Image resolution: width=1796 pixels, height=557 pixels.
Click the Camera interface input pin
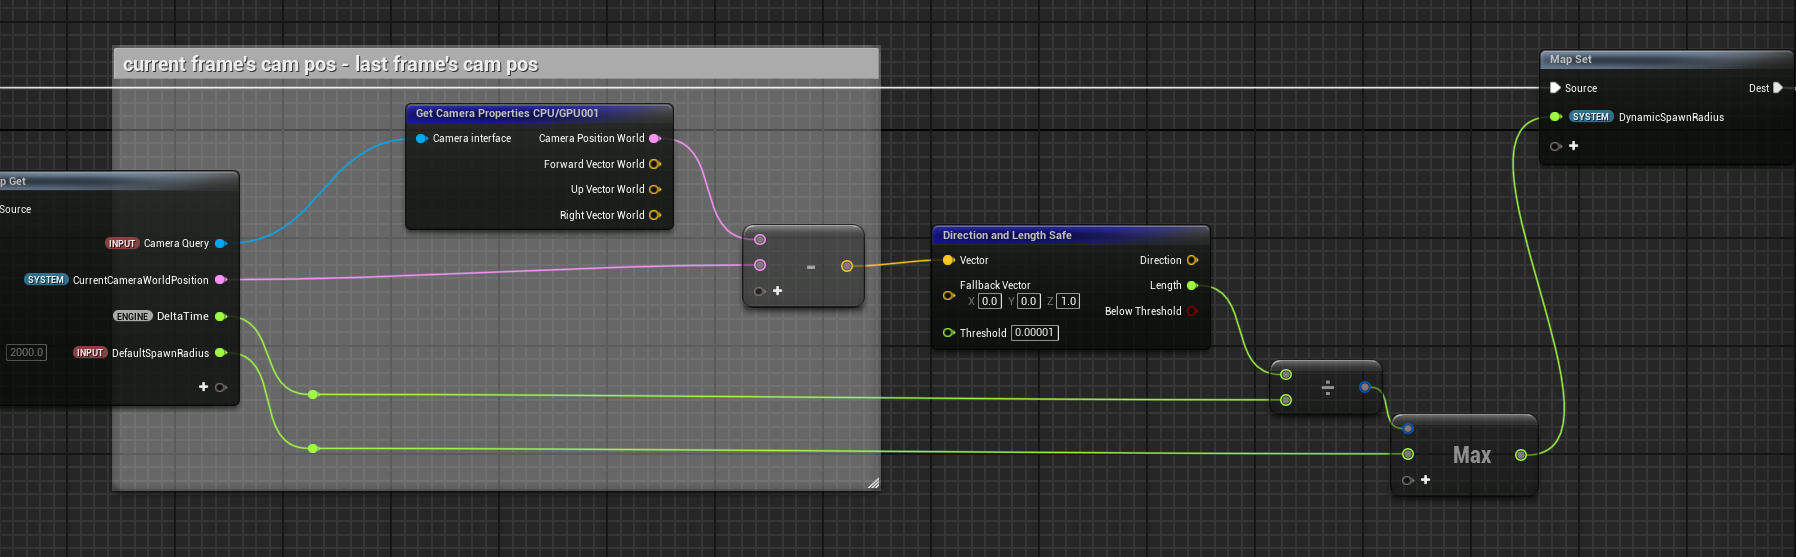422,138
